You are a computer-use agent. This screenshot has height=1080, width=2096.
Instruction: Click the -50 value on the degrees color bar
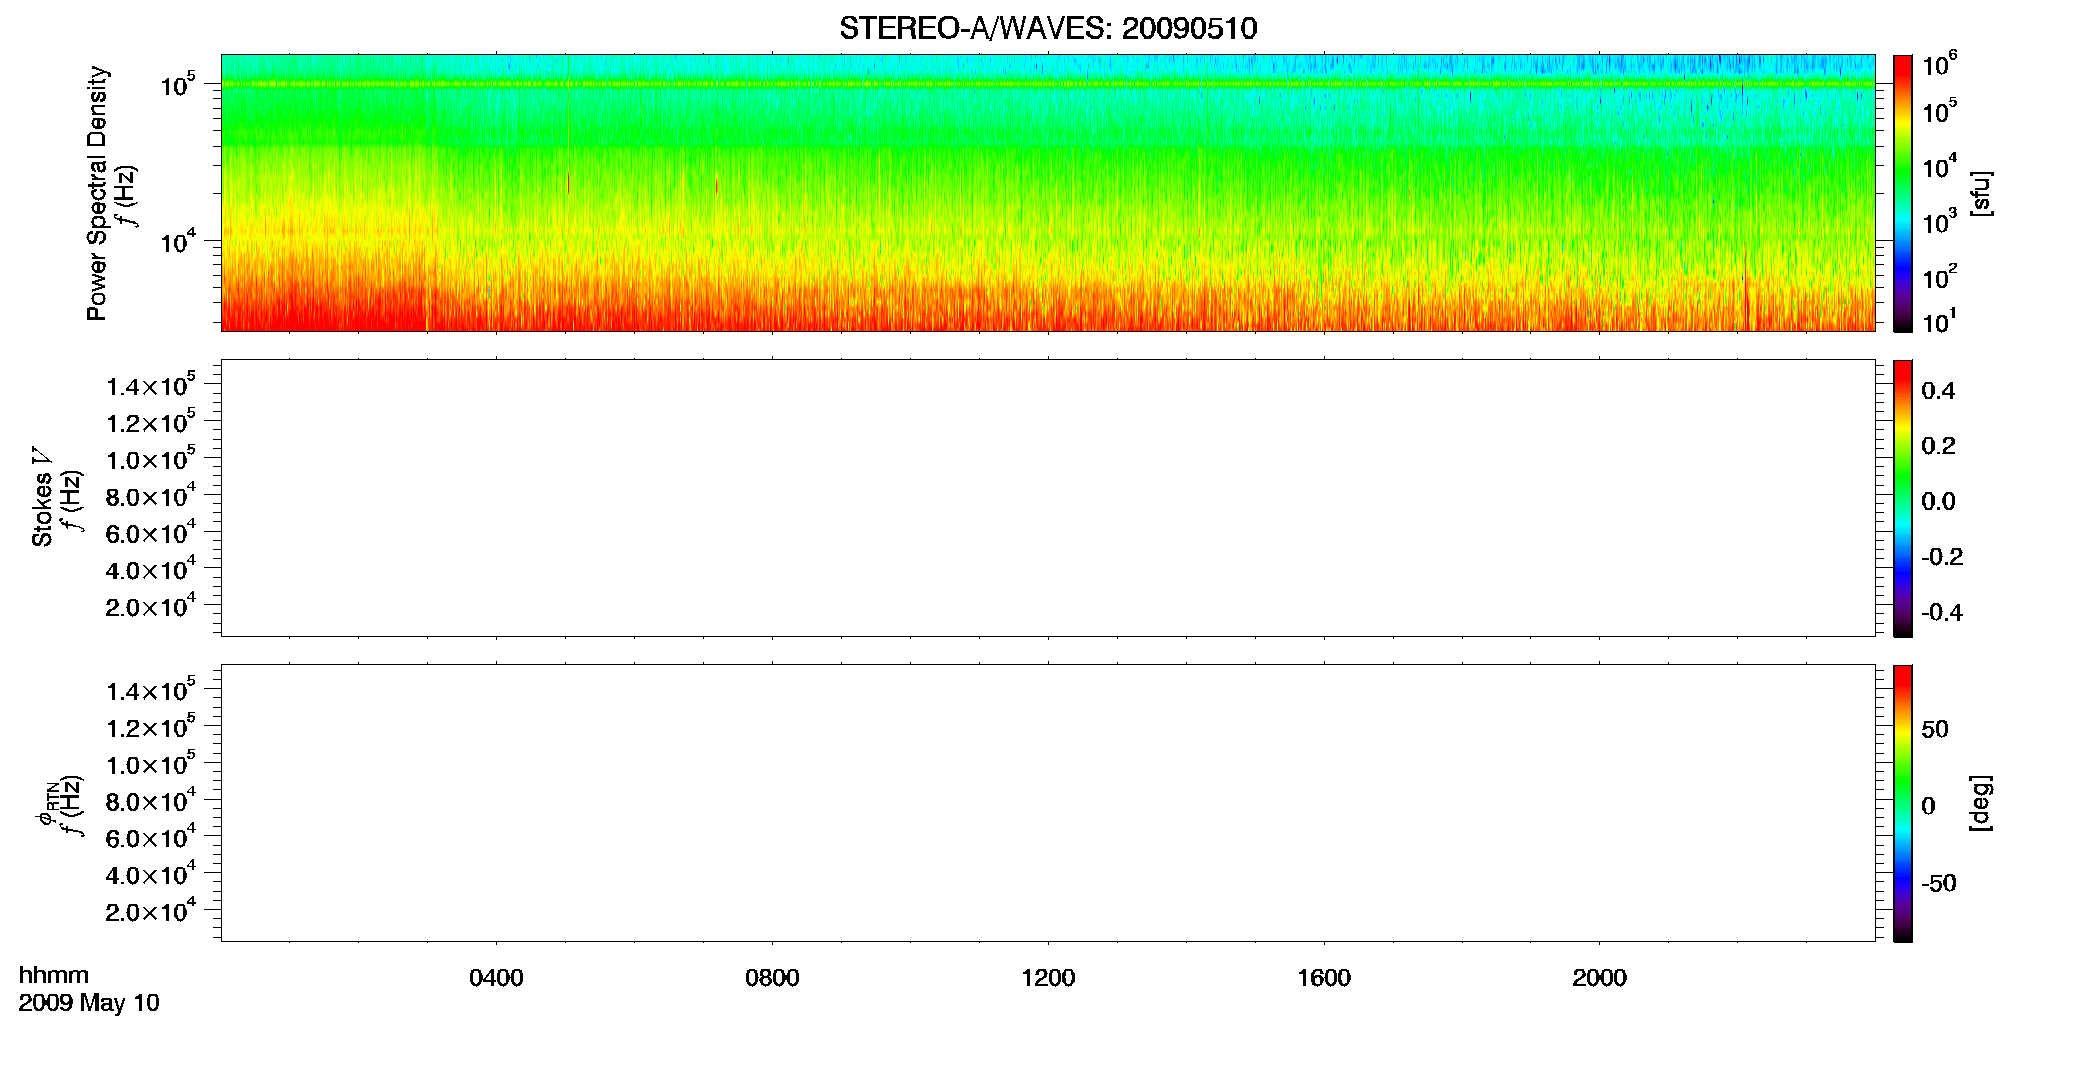tap(1938, 883)
